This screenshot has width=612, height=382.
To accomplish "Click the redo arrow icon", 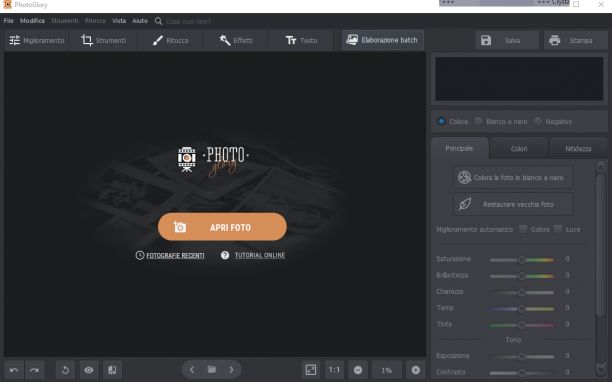I will (34, 370).
